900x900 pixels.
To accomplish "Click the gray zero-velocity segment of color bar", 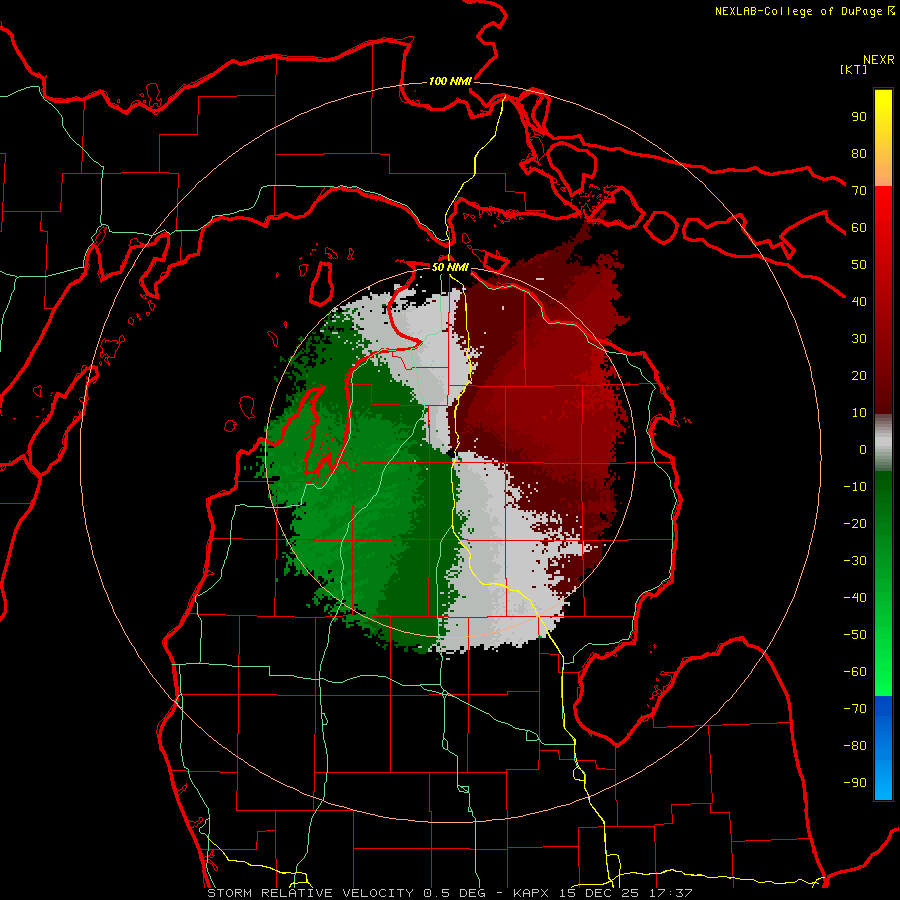I will 883,443.
